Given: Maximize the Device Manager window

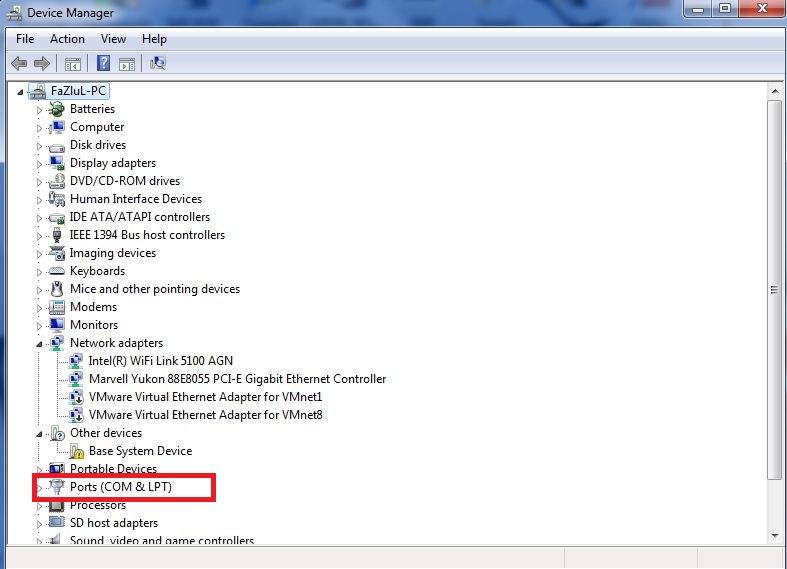Looking at the screenshot, I should [x=725, y=8].
